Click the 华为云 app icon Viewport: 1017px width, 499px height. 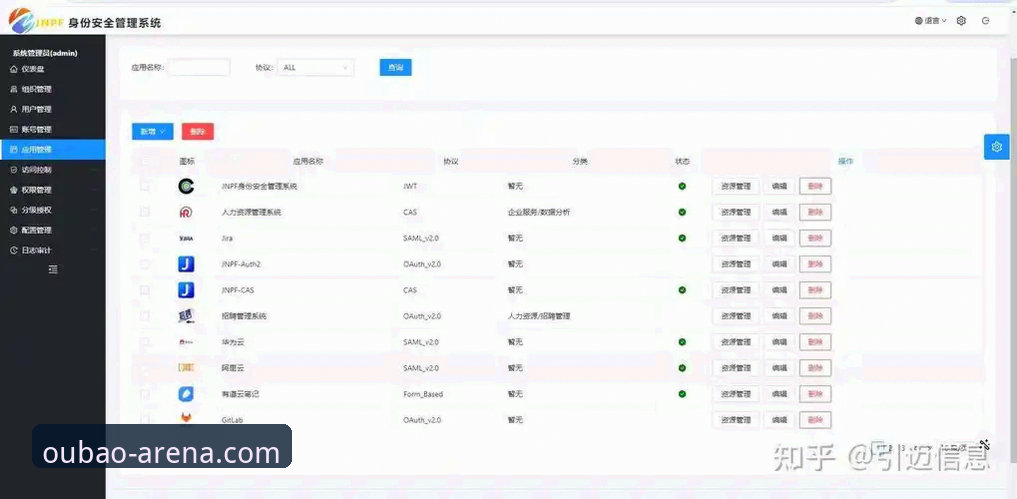(186, 342)
